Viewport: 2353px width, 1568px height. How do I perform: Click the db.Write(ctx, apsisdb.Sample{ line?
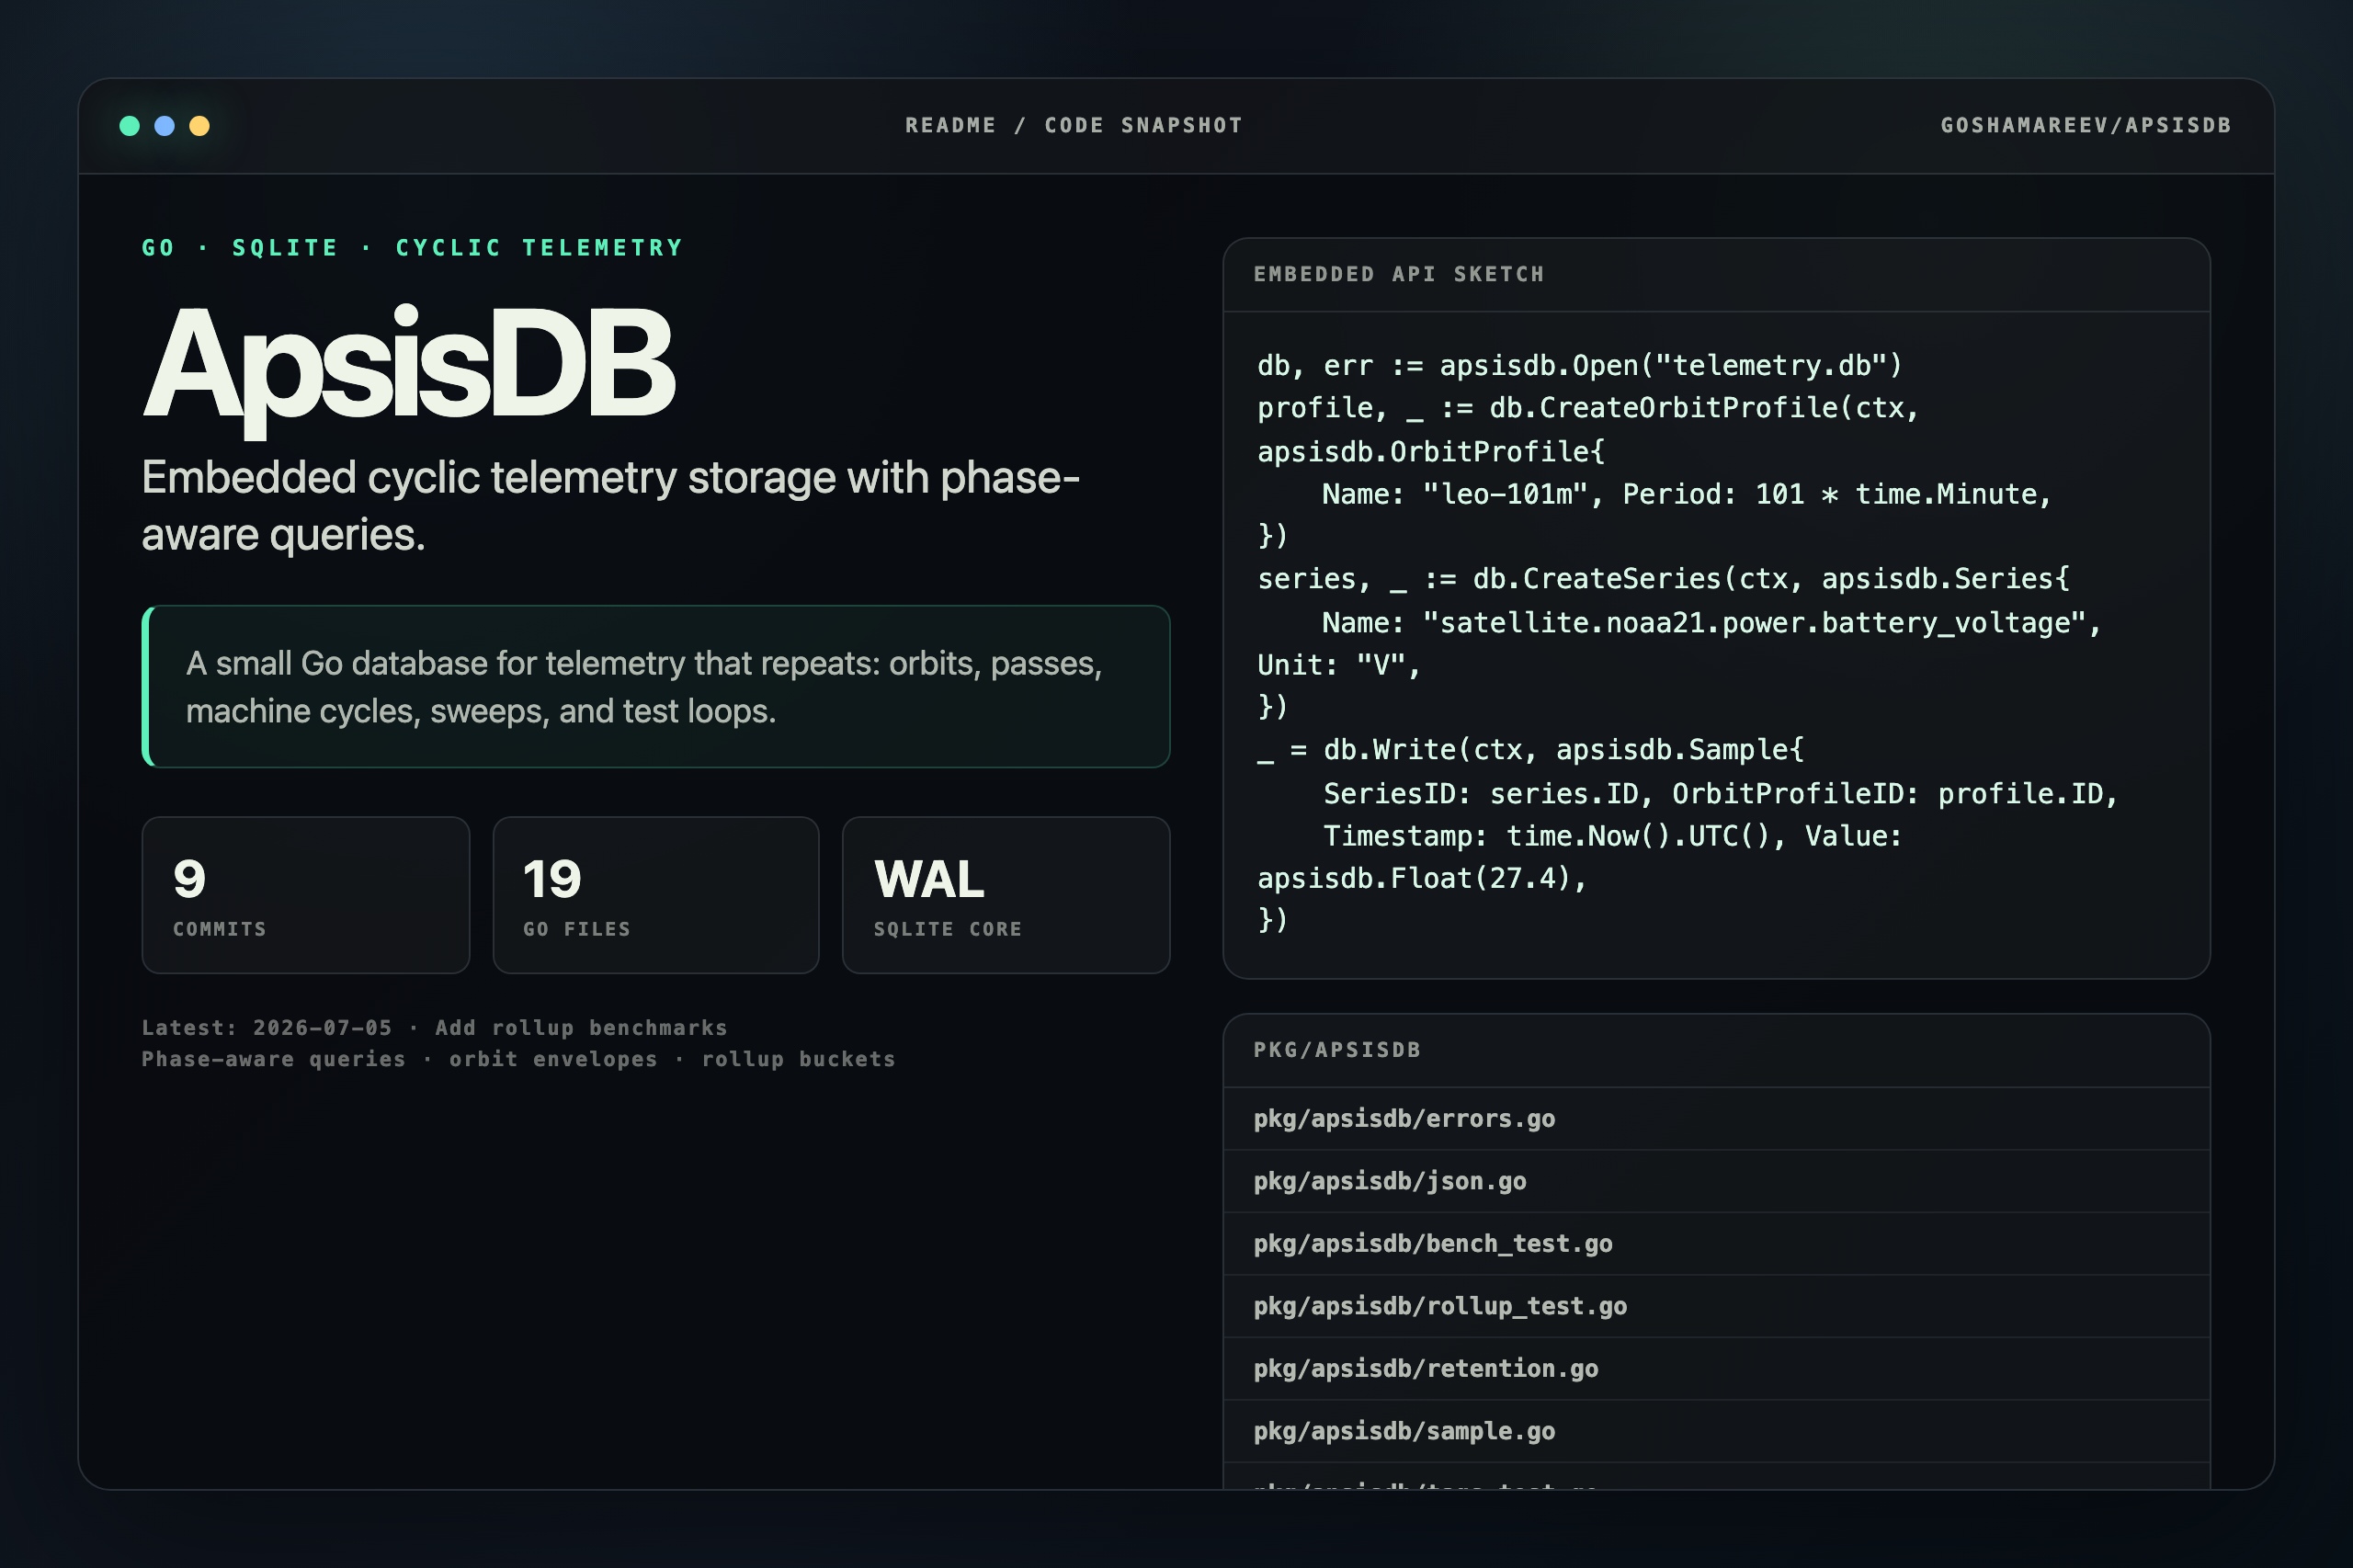1530,750
